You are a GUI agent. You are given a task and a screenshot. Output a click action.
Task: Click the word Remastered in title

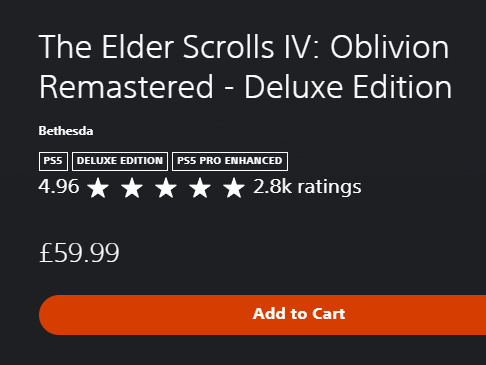(x=126, y=87)
